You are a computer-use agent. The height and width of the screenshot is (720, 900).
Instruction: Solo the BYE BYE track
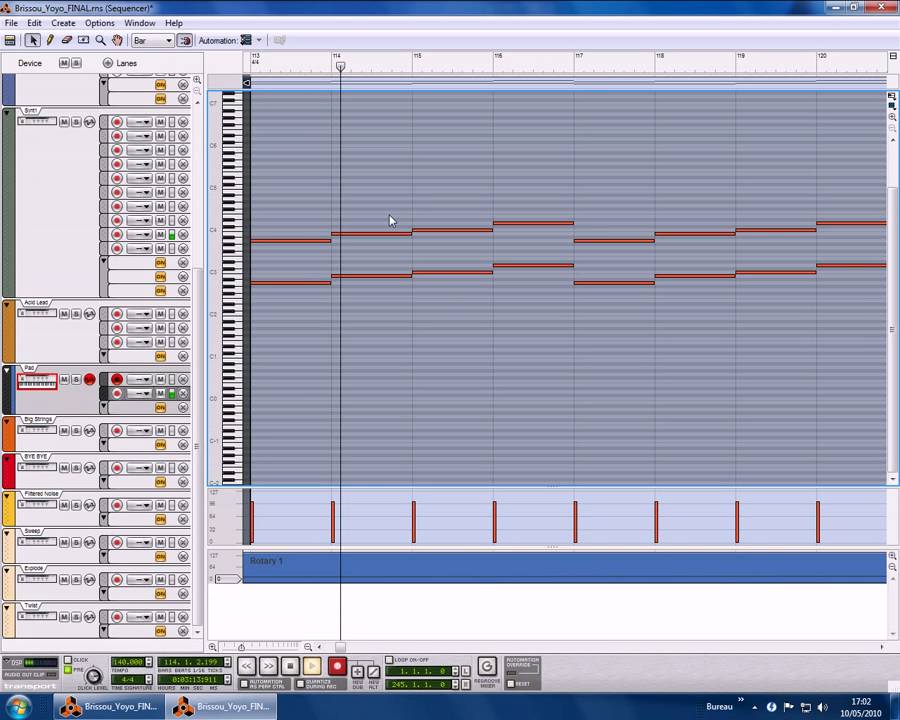point(76,468)
